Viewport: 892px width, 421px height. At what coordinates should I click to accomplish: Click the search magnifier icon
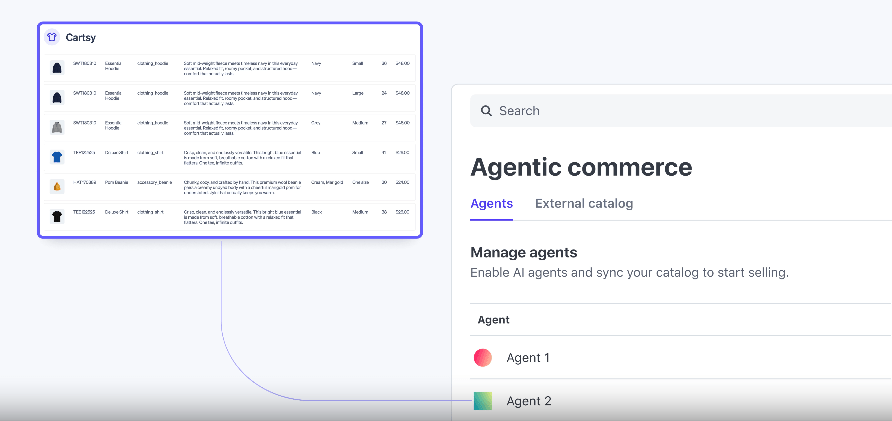[487, 111]
